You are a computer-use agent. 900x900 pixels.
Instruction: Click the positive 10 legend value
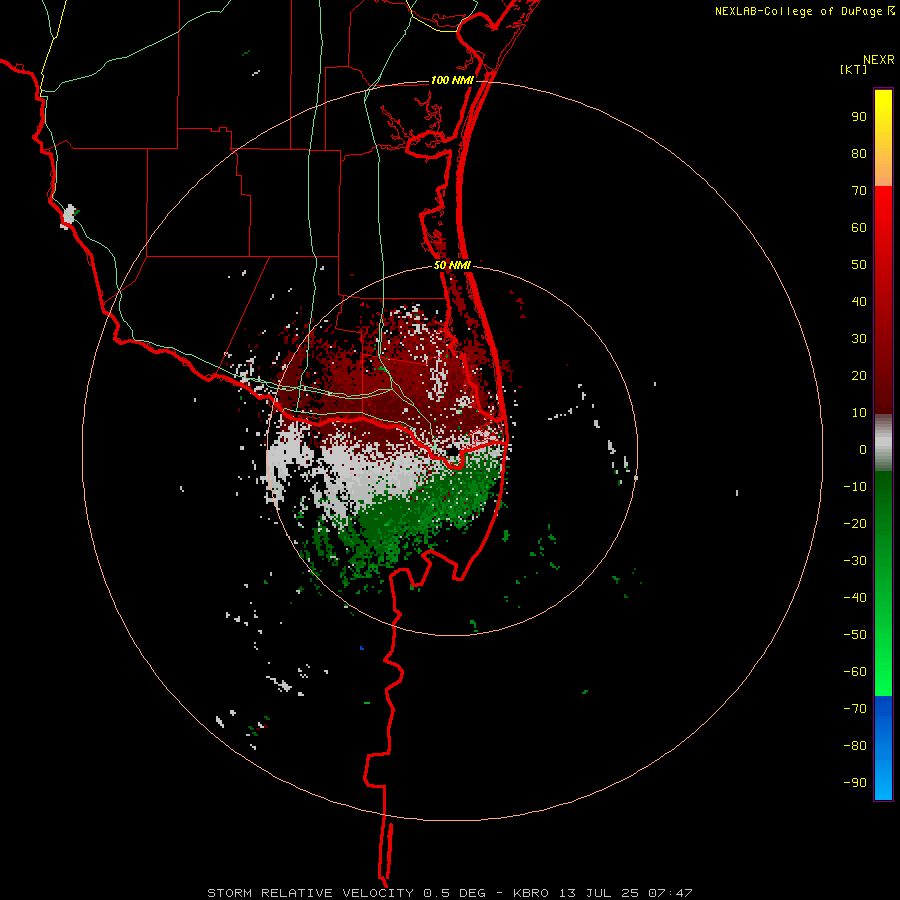click(x=859, y=413)
